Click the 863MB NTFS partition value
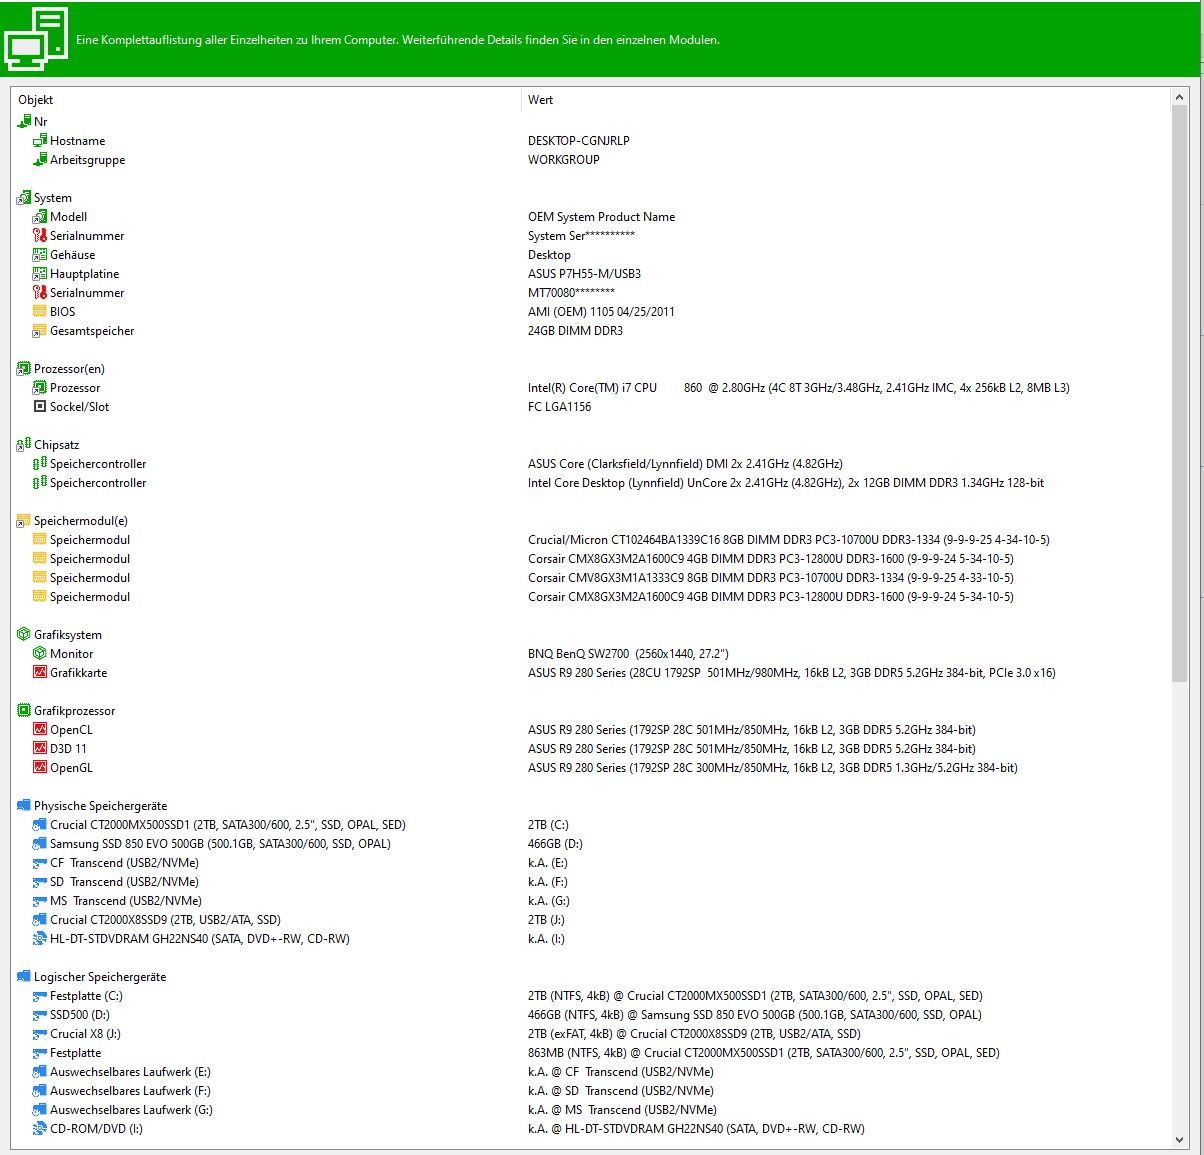 coord(764,1053)
